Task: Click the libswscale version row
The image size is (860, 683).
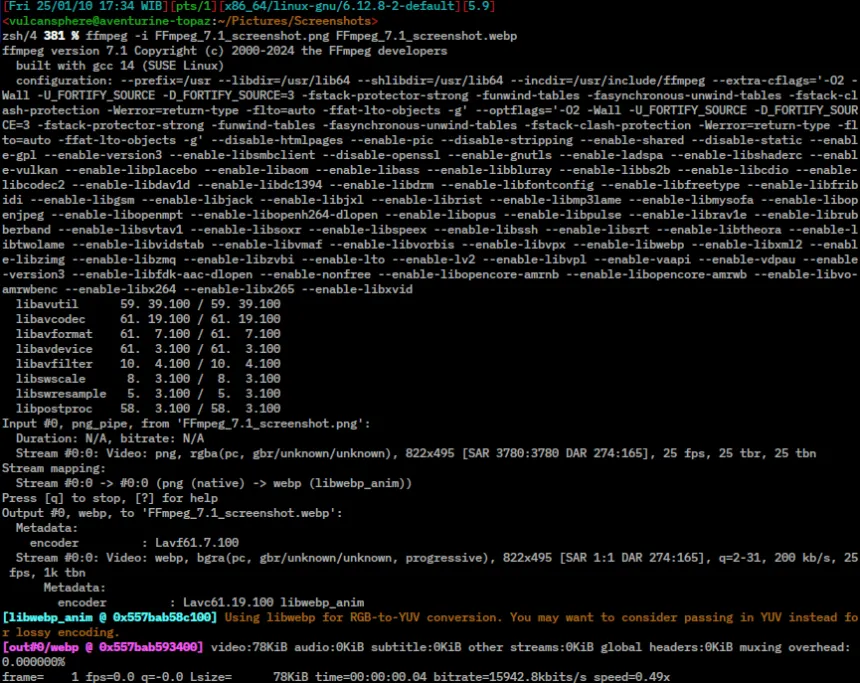Action: pos(148,379)
